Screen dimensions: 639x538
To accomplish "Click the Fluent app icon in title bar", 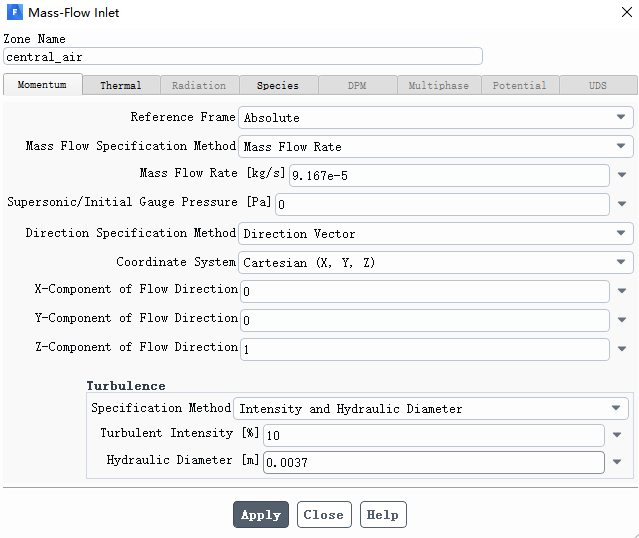I will (13, 13).
